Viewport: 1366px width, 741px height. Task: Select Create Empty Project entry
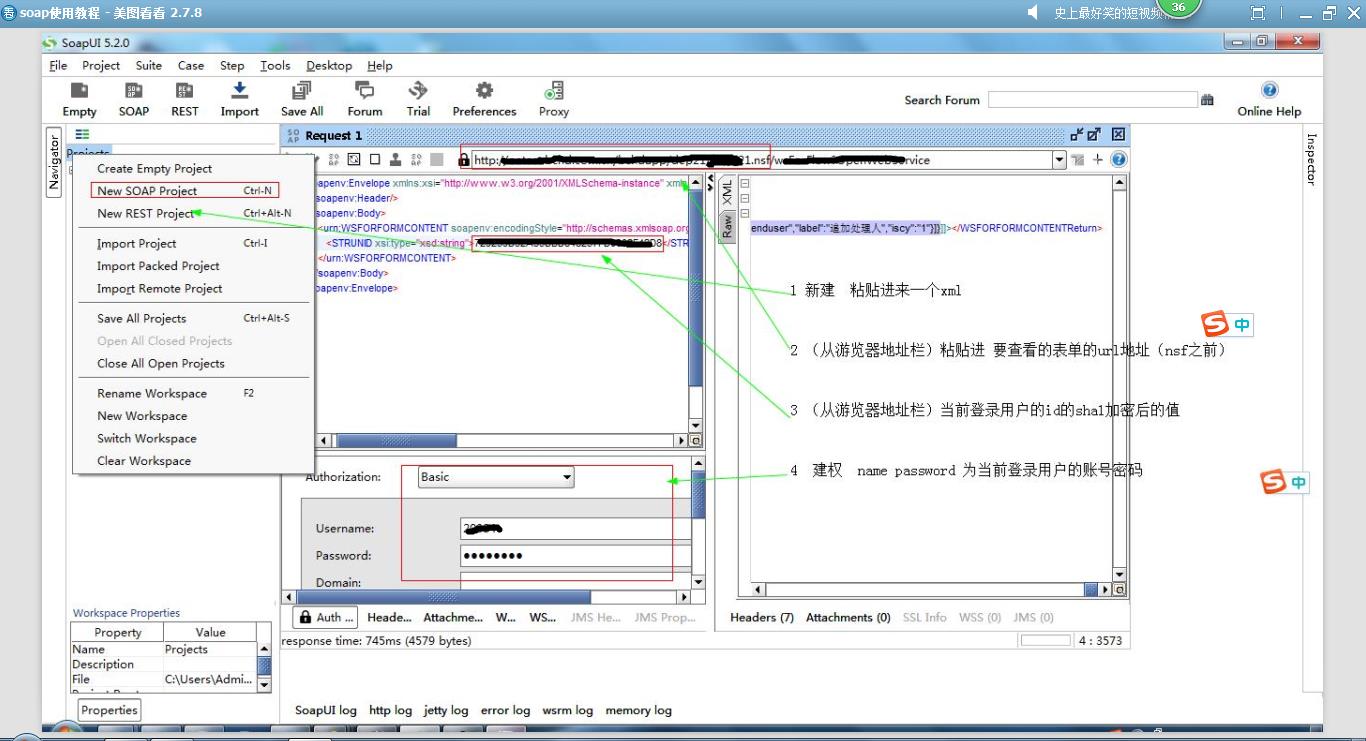pyautogui.click(x=193, y=168)
